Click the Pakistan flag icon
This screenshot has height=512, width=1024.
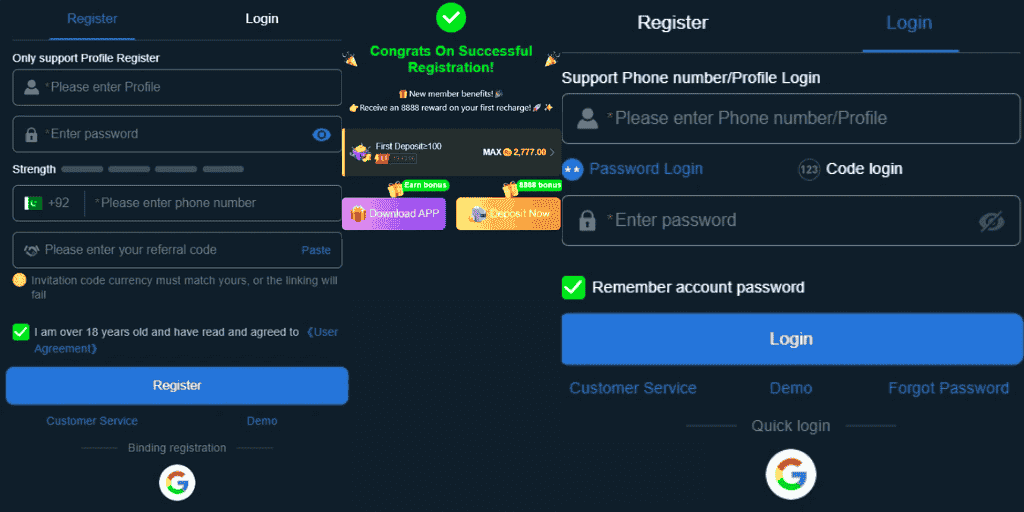pos(33,203)
